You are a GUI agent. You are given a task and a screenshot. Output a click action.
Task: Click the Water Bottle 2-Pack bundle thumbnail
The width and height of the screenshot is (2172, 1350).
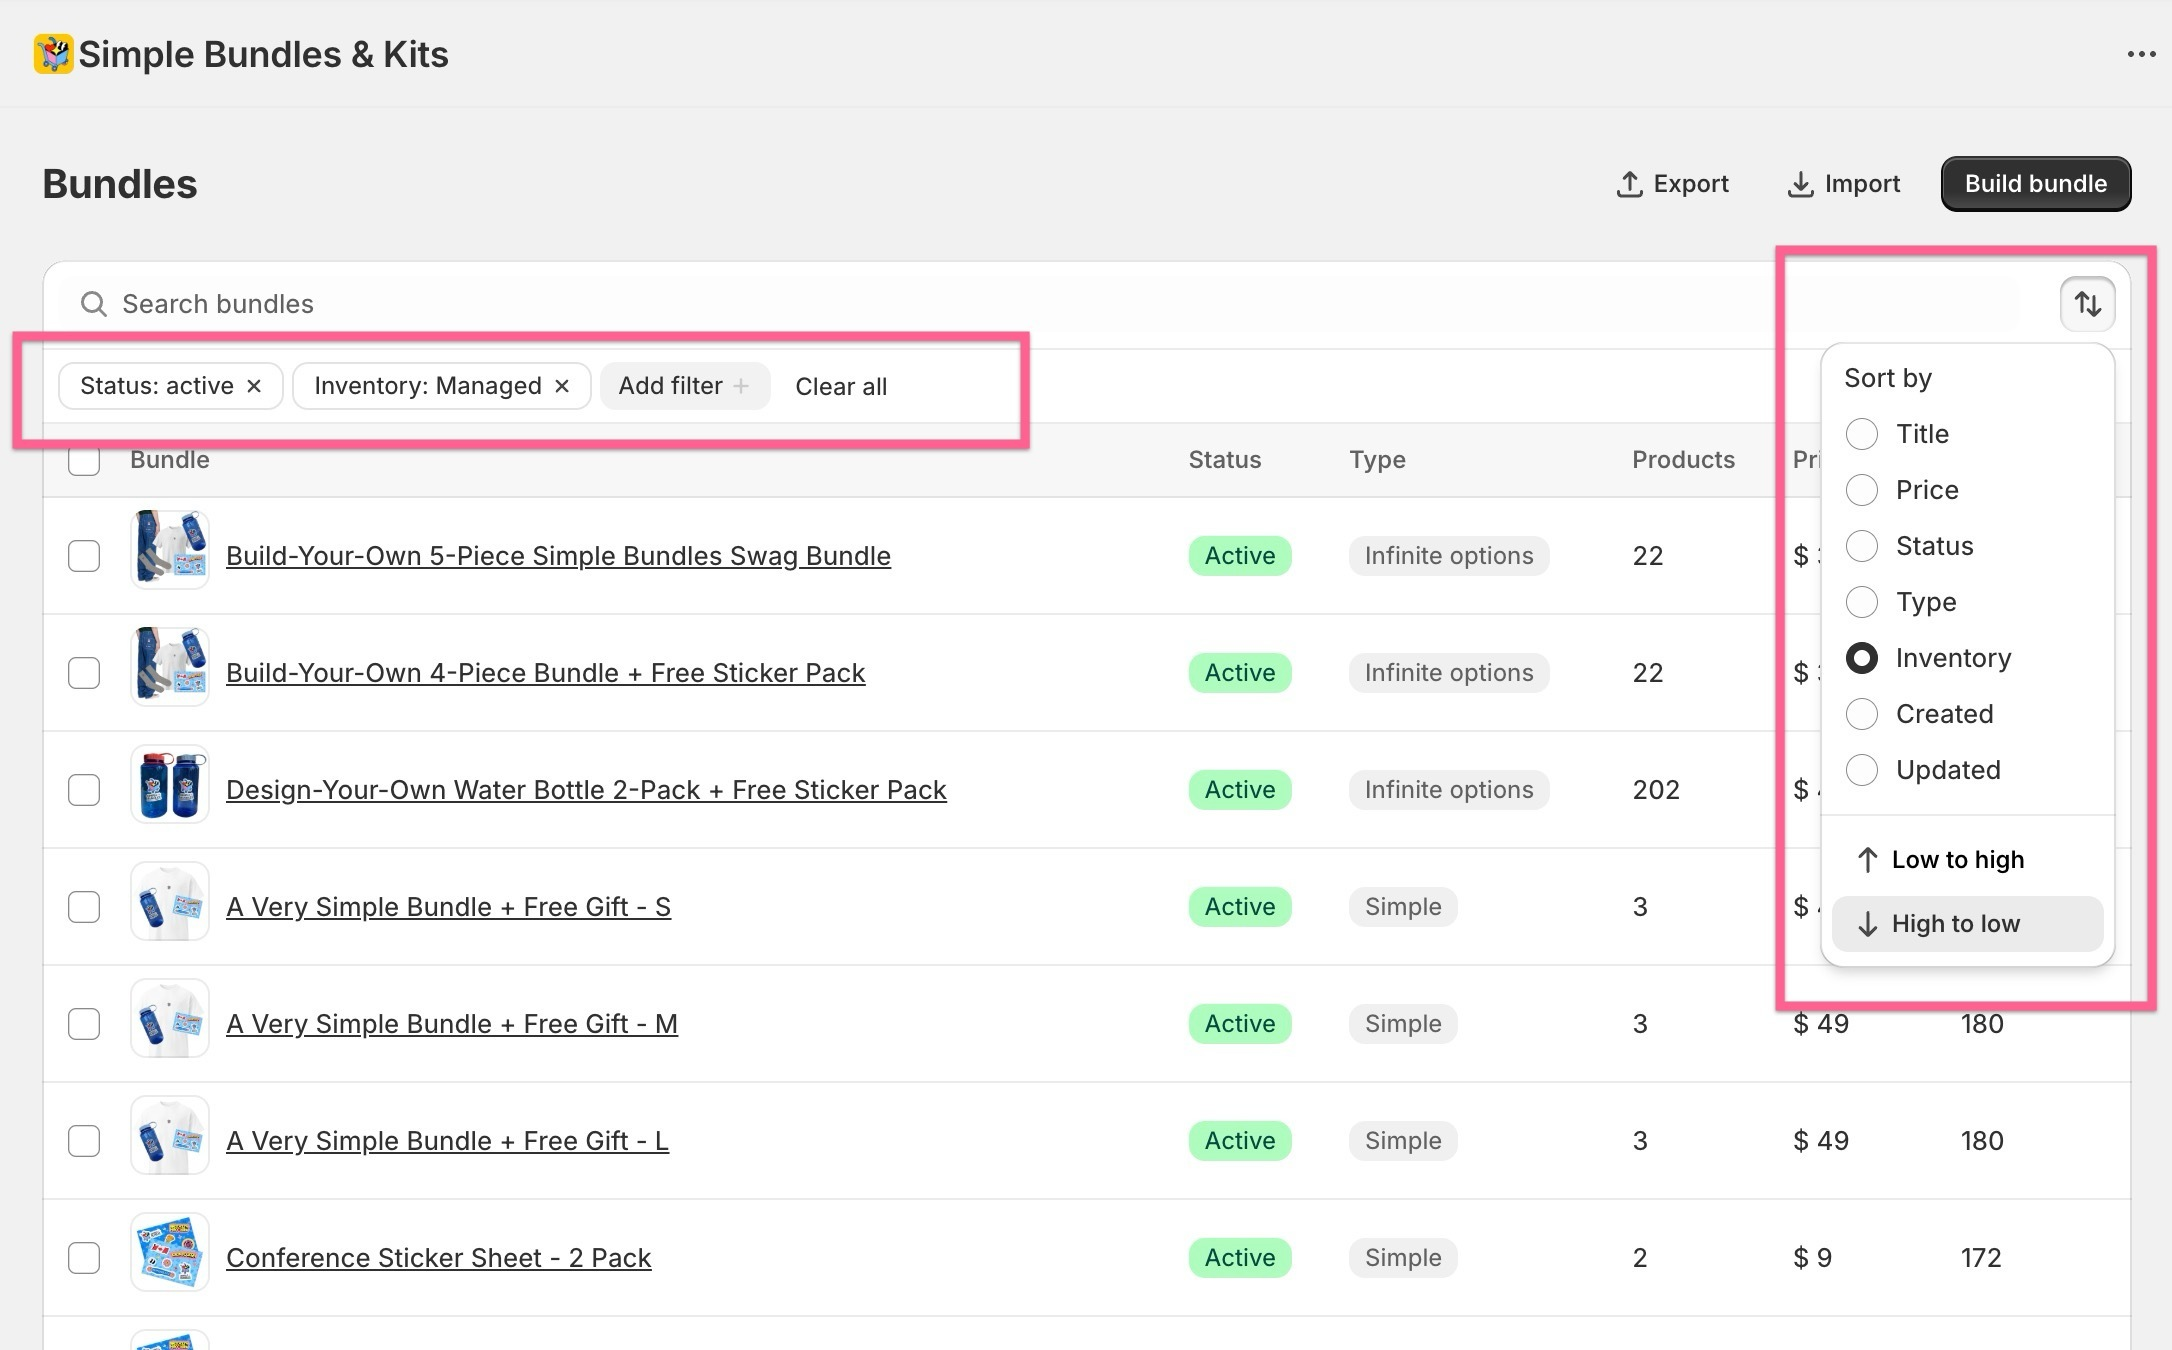pos(169,785)
